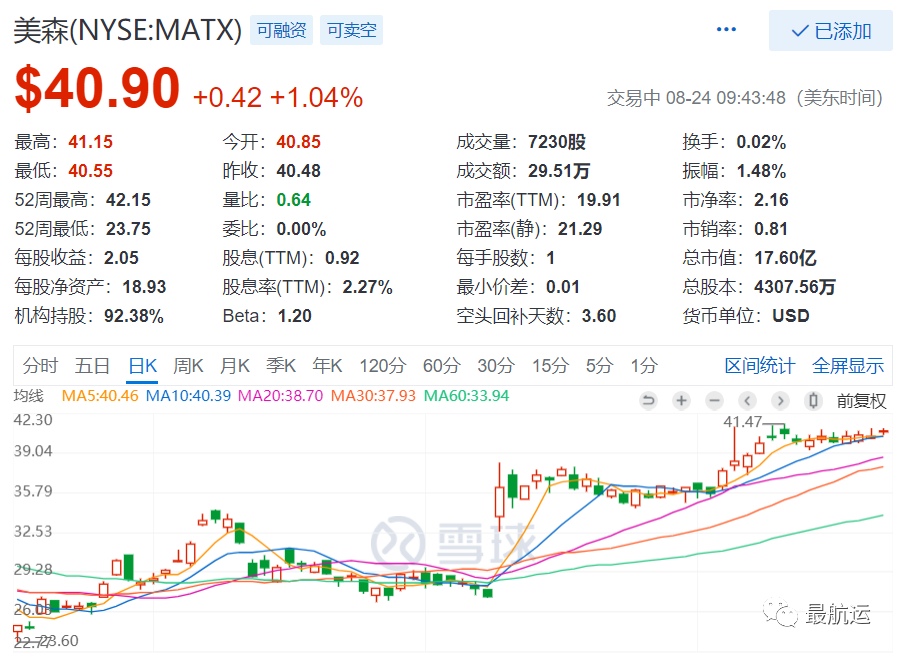Click the 总市值 value 17.60亿
The width and height of the screenshot is (899, 653).
point(785,257)
